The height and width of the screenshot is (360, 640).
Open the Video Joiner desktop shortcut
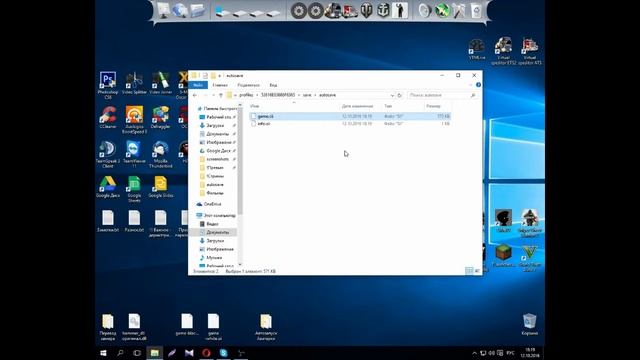[160, 83]
